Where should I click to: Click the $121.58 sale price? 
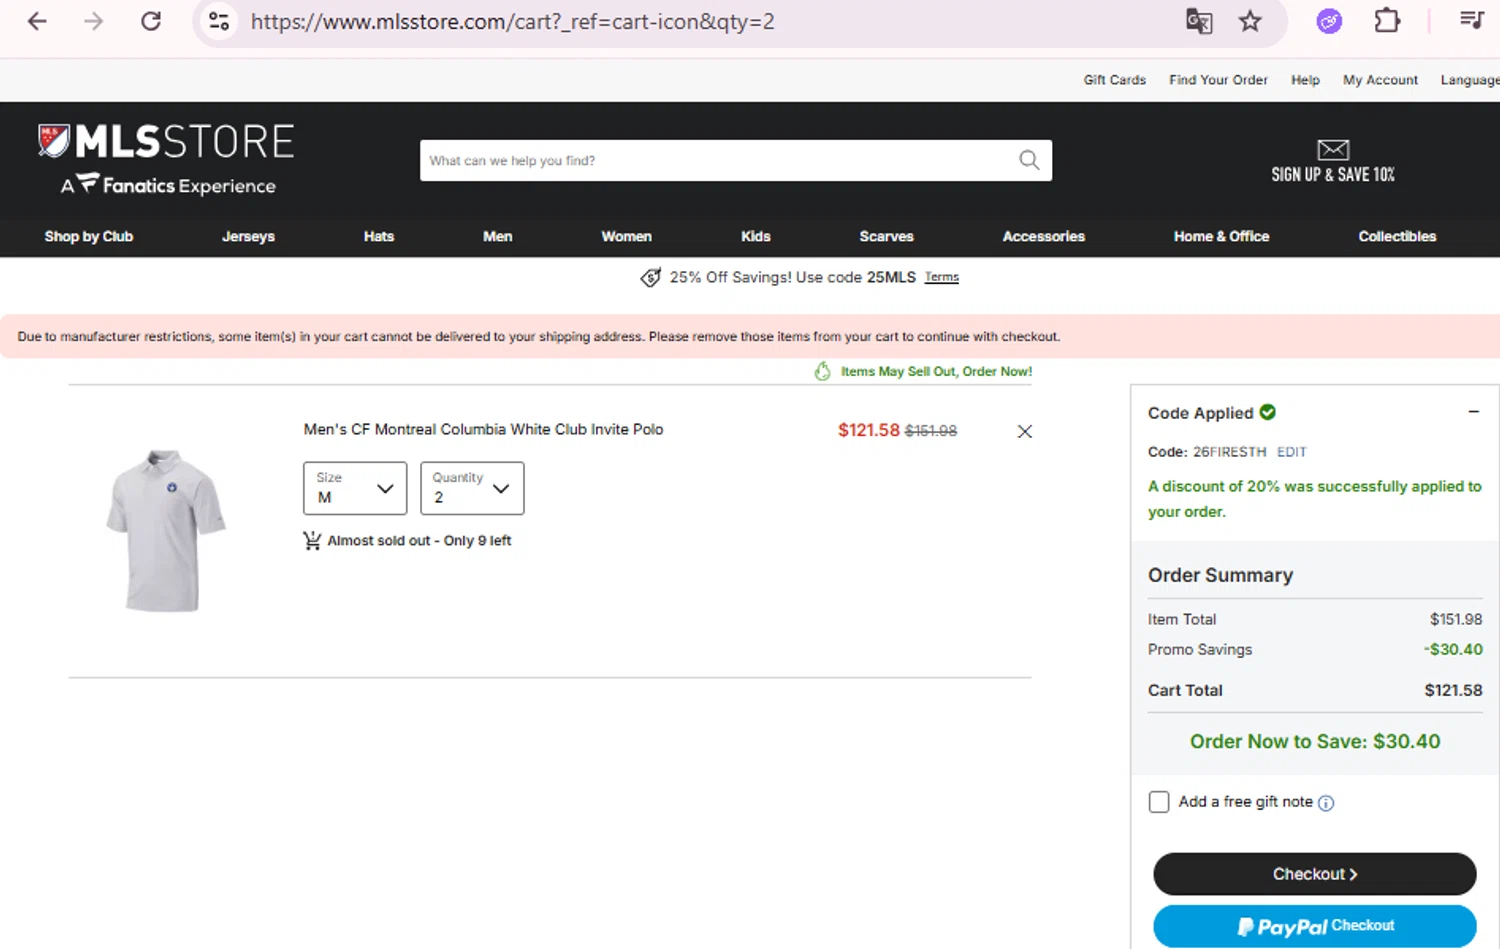[x=868, y=430]
